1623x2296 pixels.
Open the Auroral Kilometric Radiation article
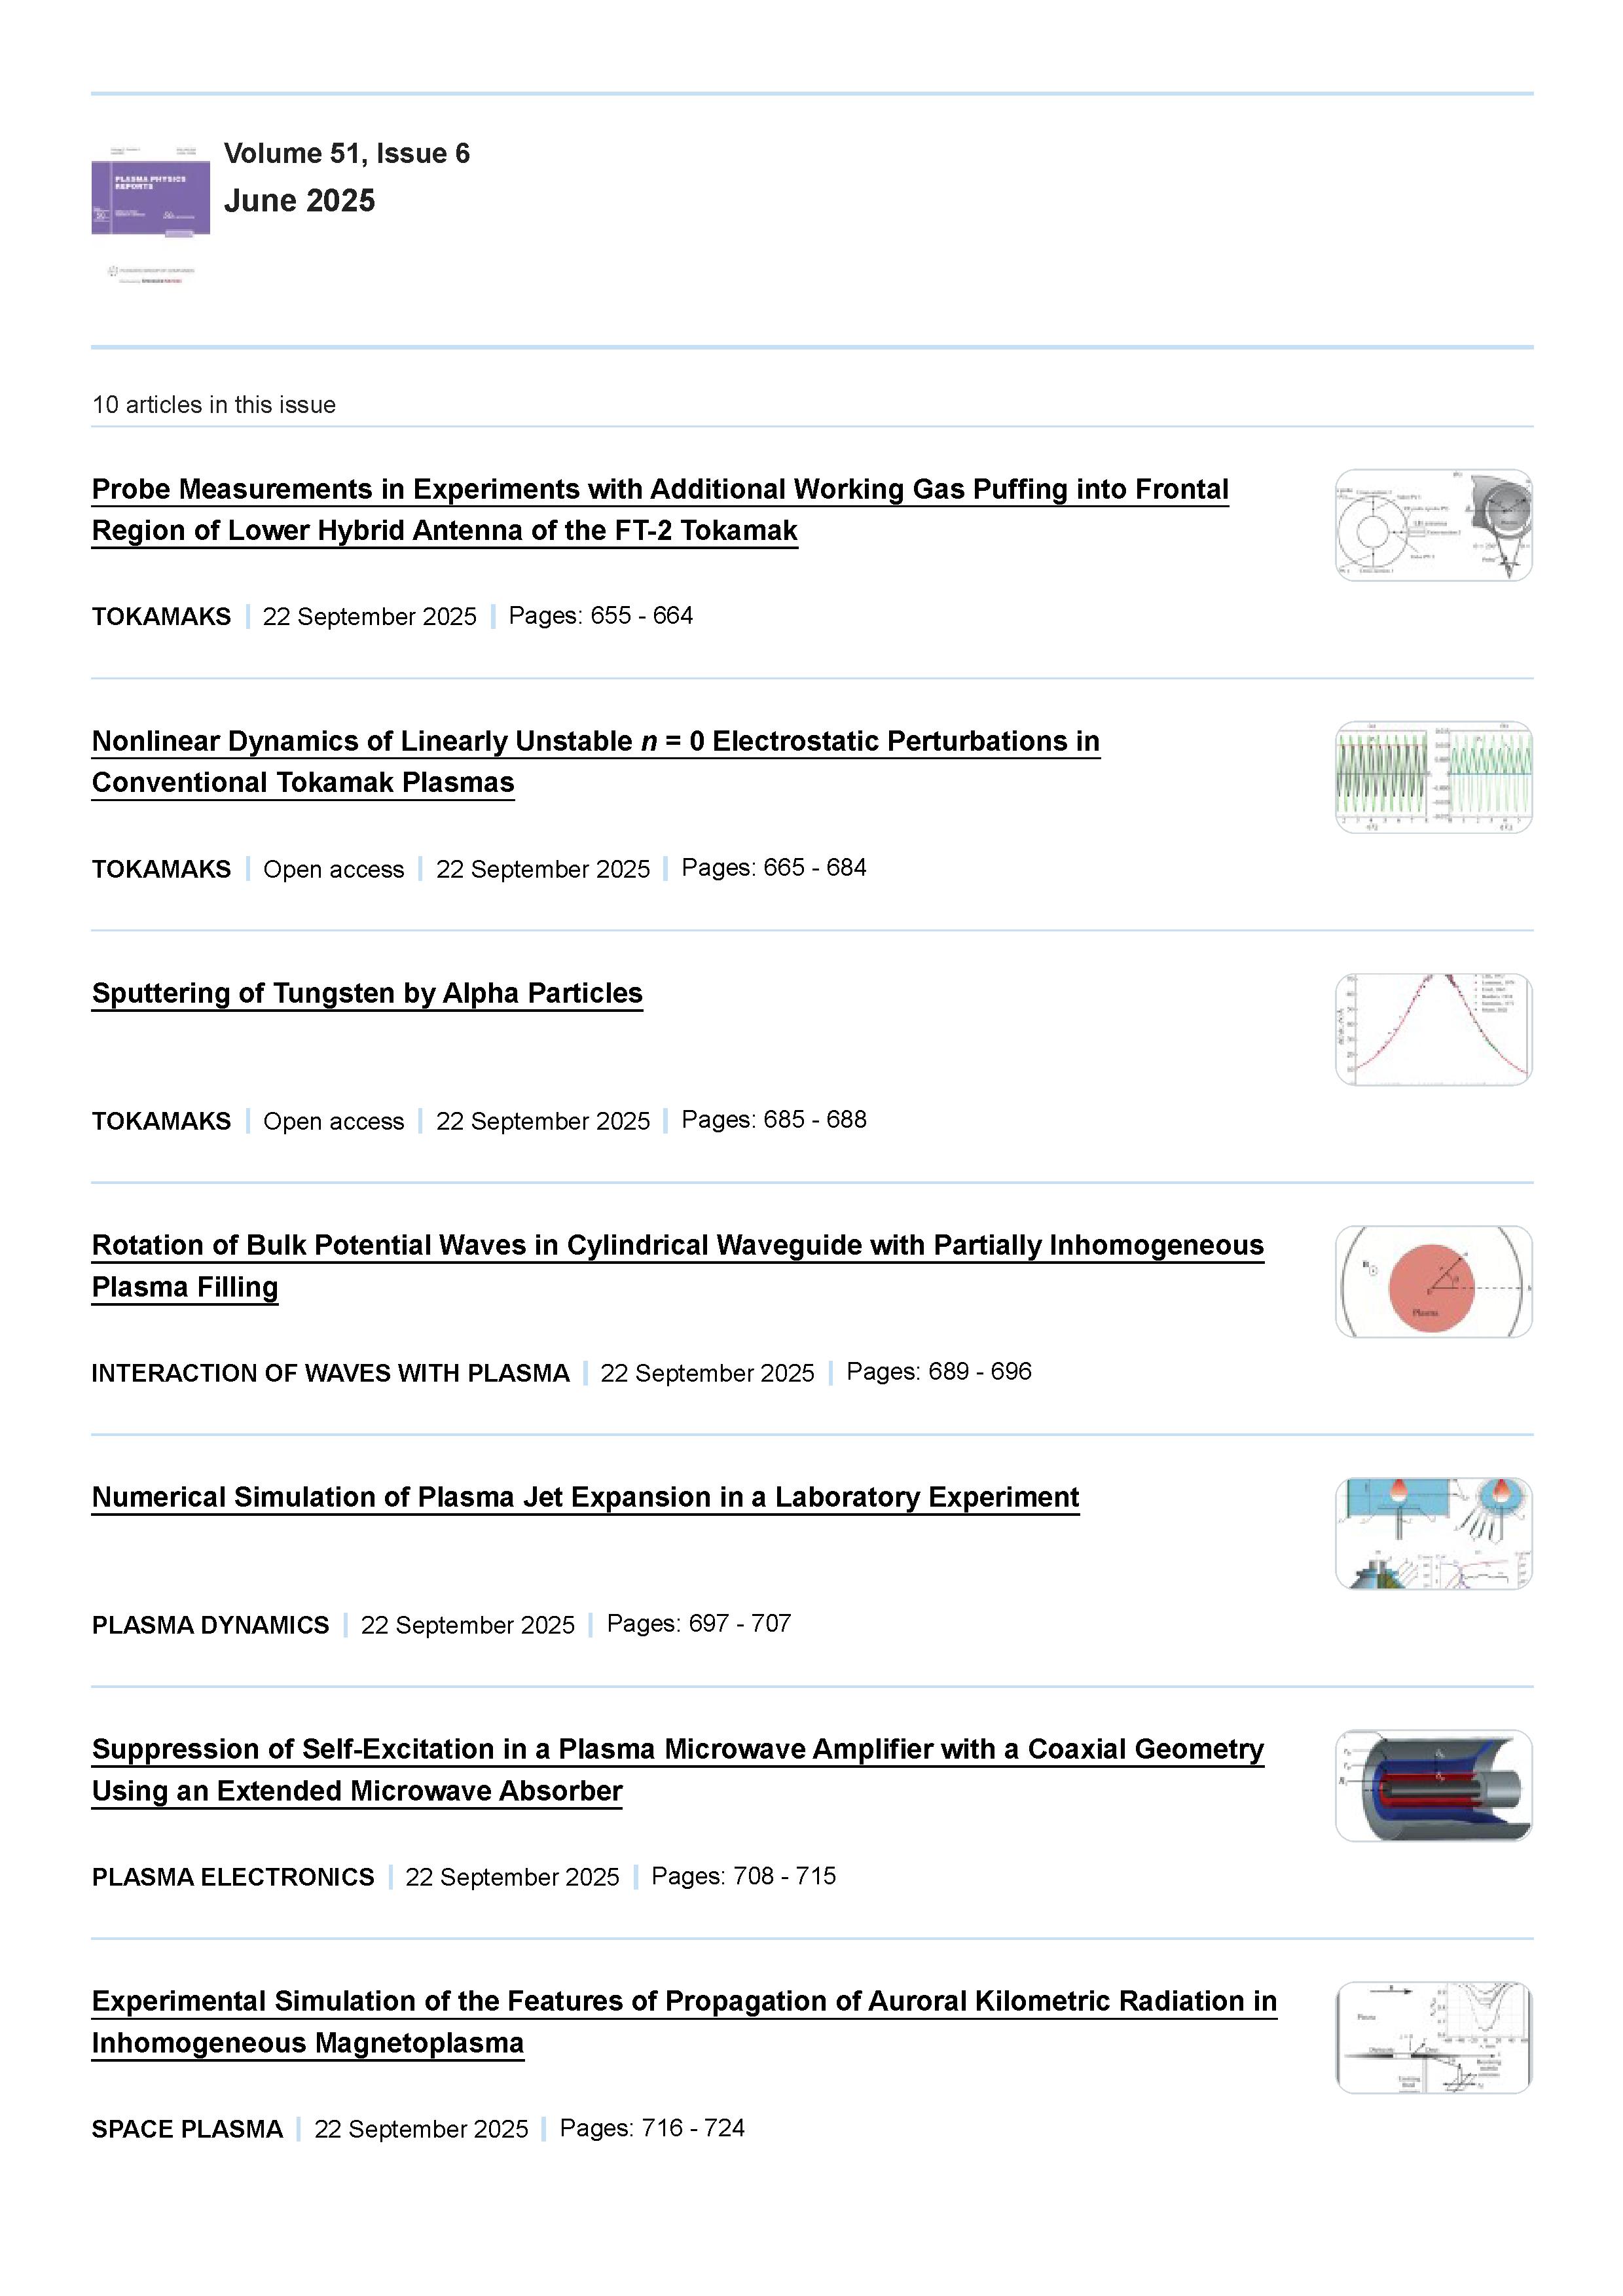(x=684, y=2001)
